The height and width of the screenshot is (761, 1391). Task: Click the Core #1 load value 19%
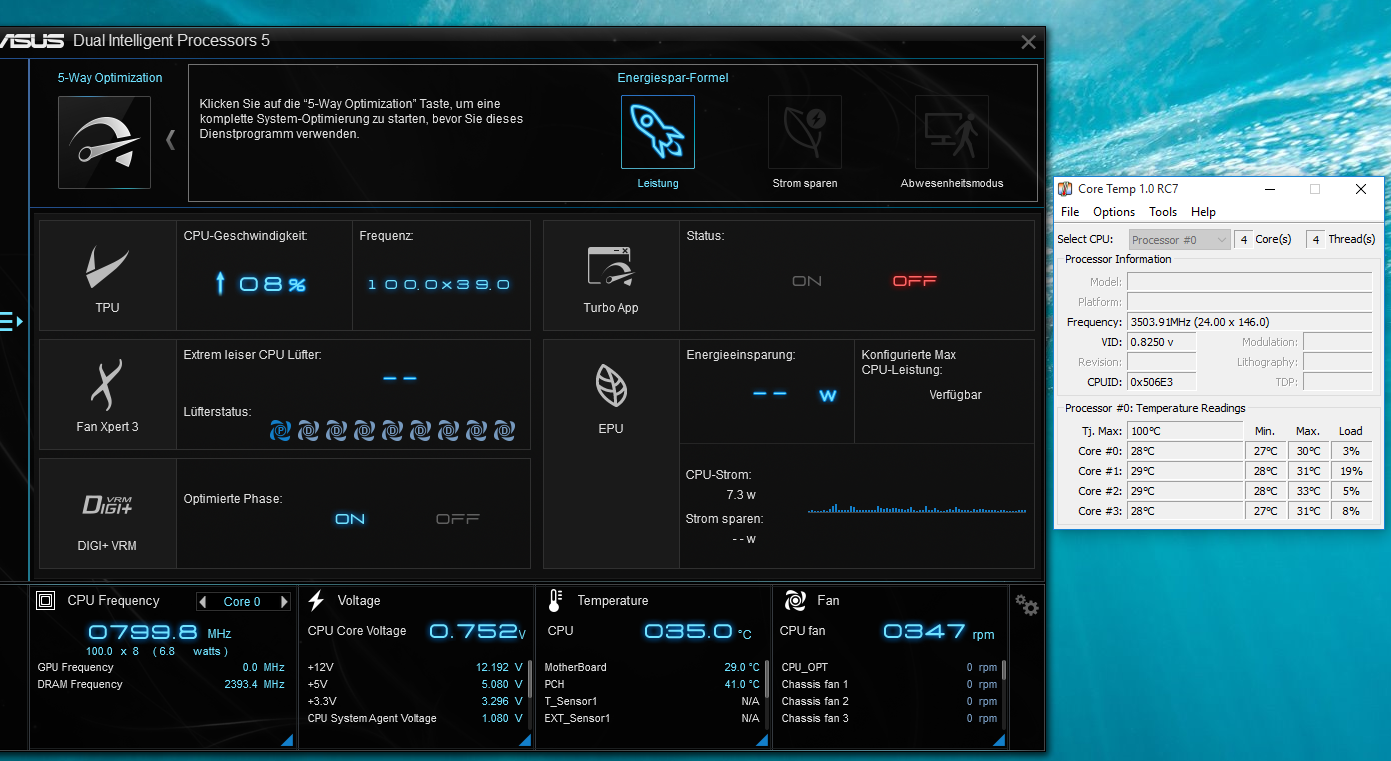(1351, 471)
